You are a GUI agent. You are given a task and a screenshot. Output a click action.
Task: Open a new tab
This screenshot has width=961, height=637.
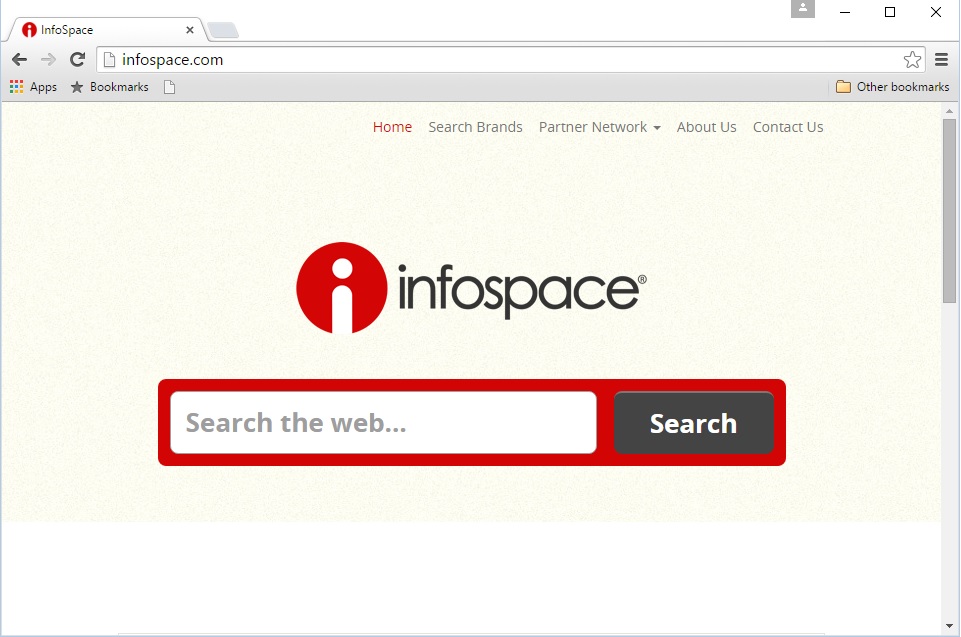point(222,30)
